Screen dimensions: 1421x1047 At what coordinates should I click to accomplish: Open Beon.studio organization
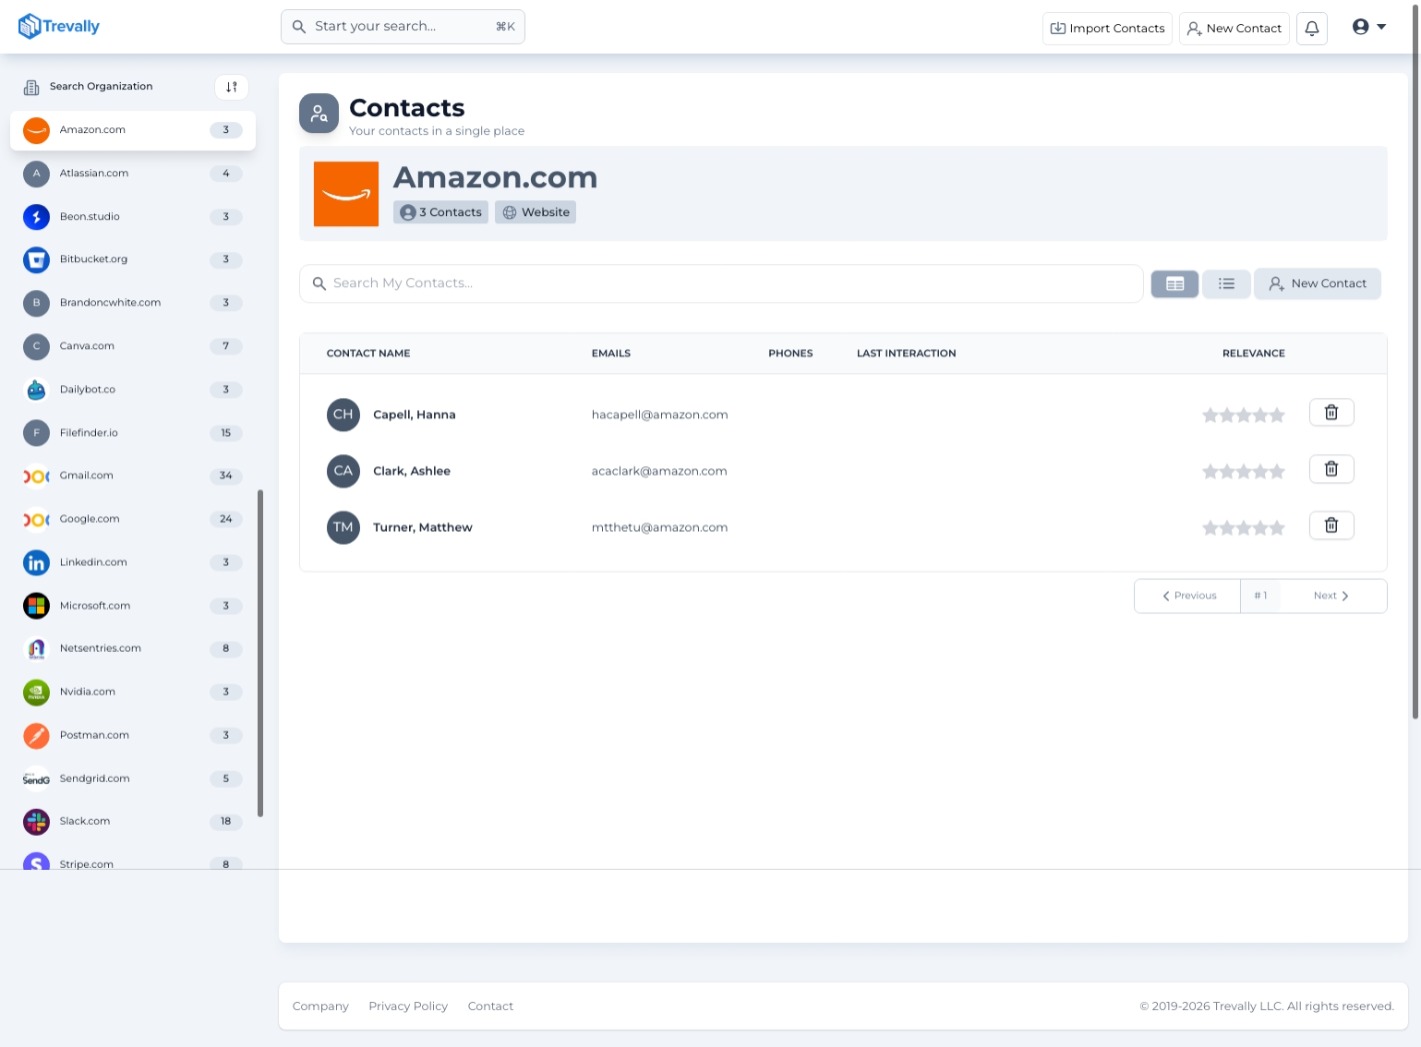133,217
